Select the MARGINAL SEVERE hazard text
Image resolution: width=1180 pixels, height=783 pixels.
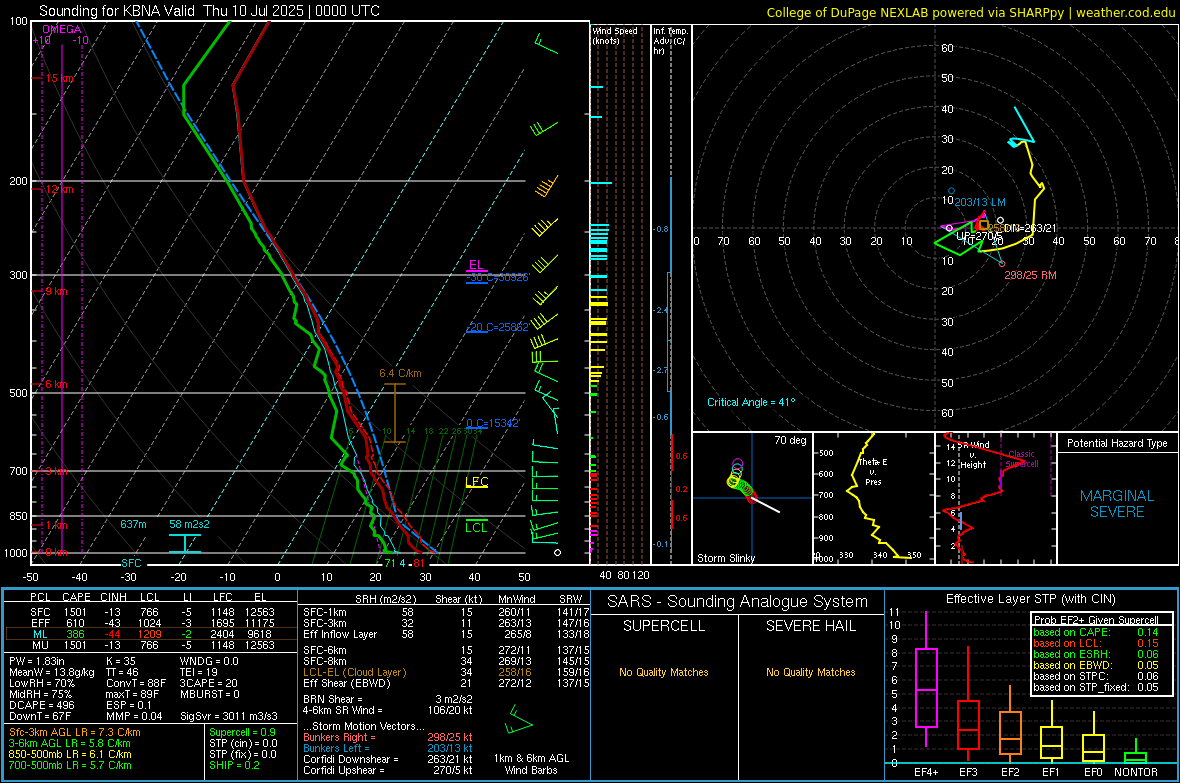click(x=1117, y=504)
